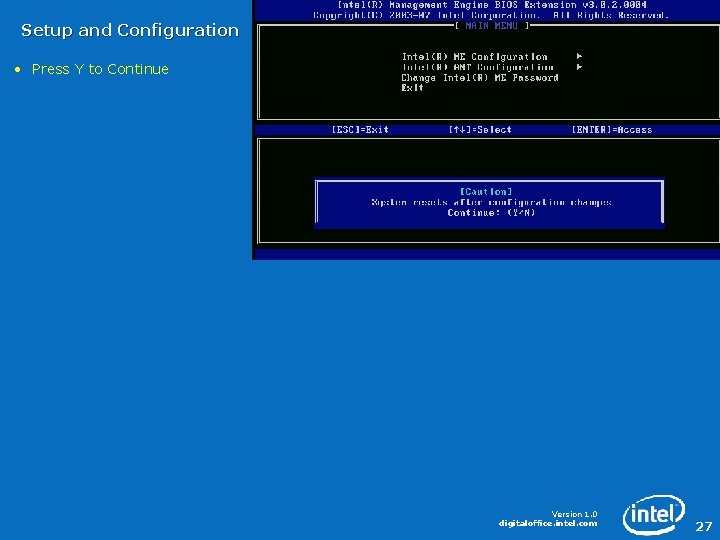Click the Press Y to Continue bullet

pyautogui.click(x=100, y=69)
